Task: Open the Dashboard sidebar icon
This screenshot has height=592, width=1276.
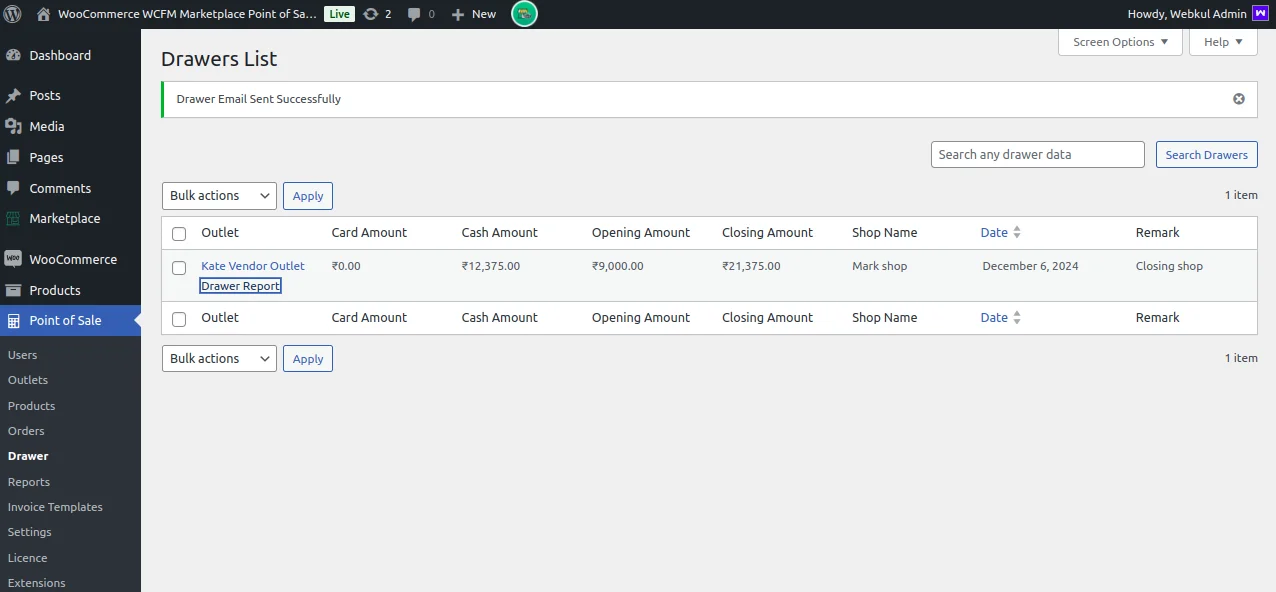Action: click(x=14, y=56)
